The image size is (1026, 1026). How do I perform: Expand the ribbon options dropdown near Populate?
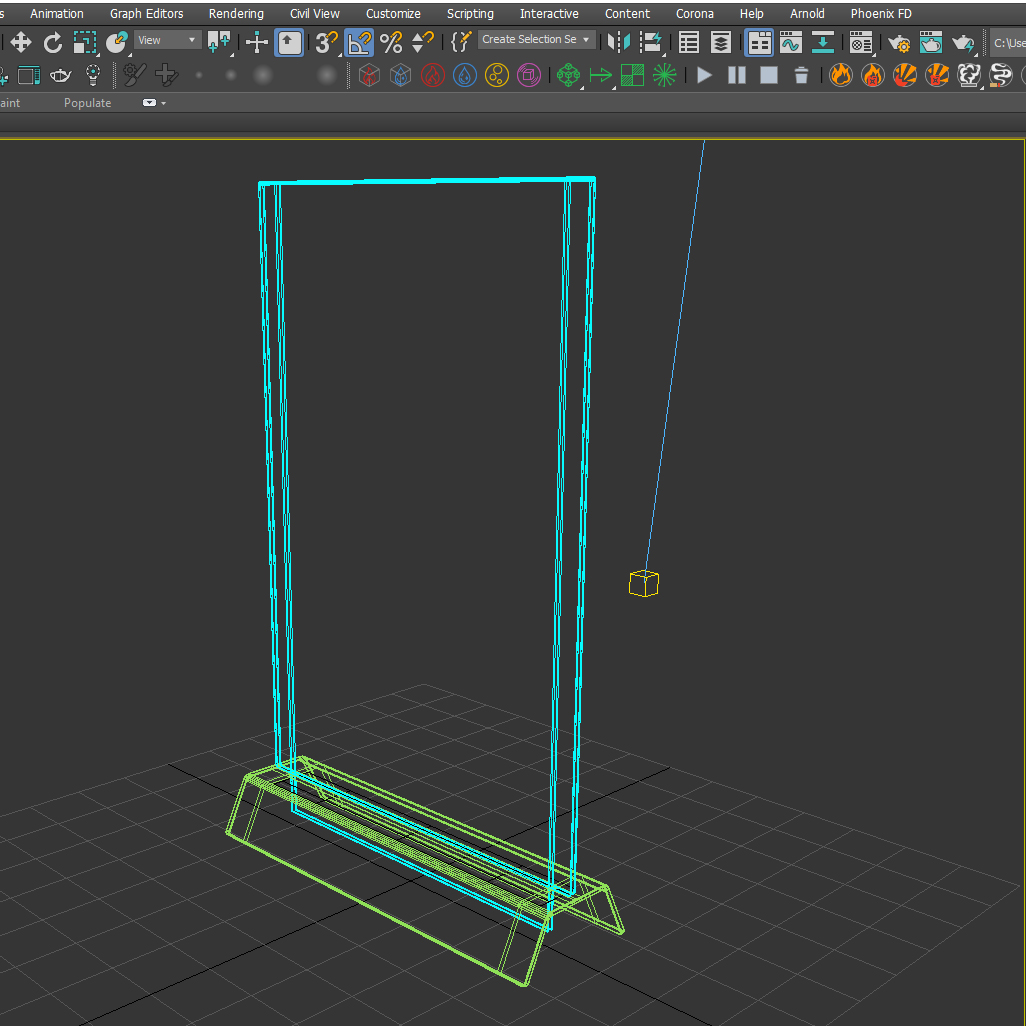[154, 103]
